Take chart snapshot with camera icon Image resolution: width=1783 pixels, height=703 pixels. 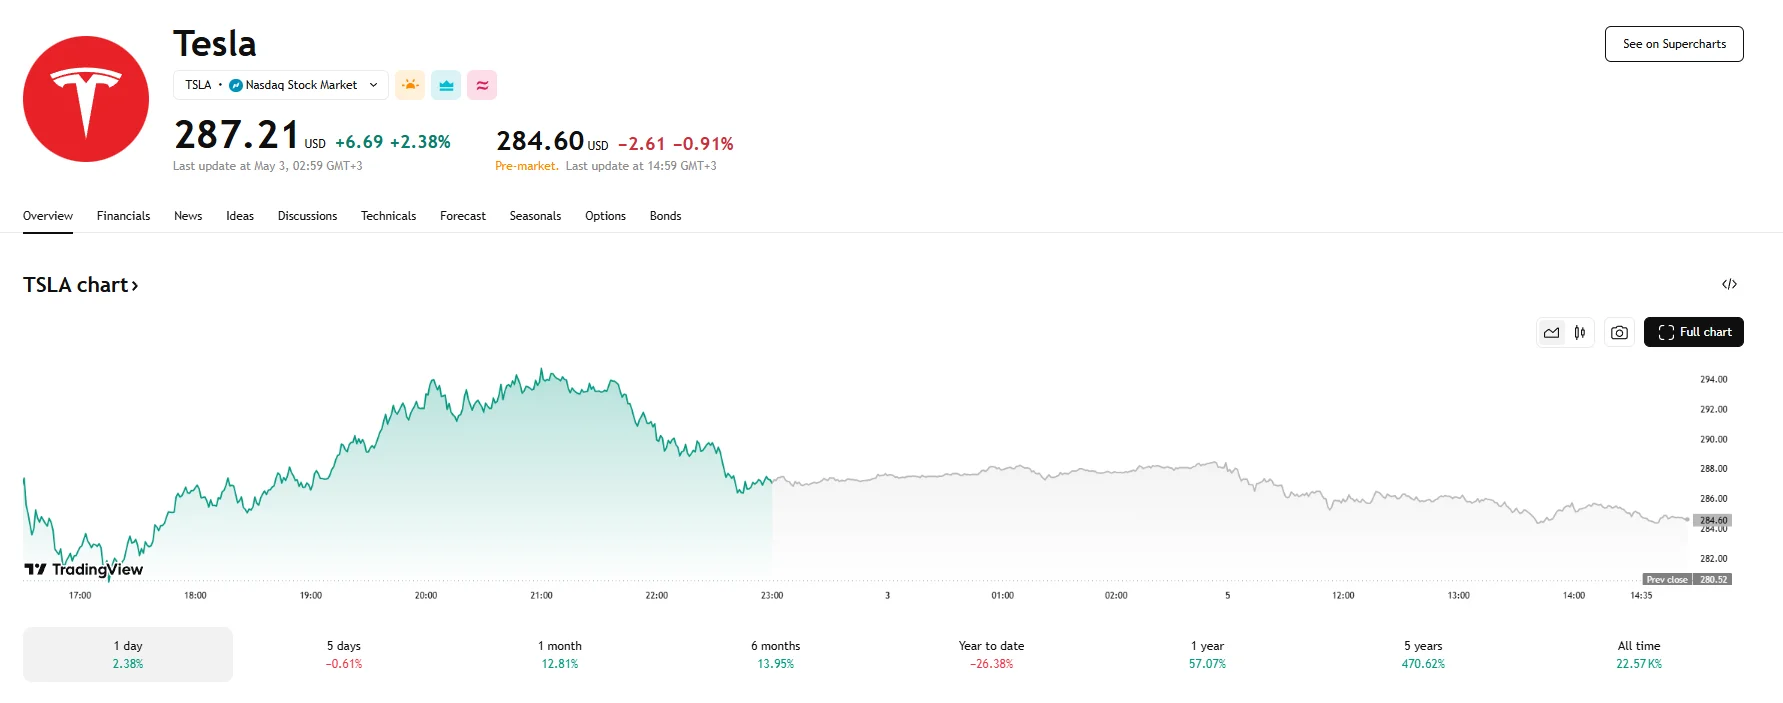pos(1619,332)
